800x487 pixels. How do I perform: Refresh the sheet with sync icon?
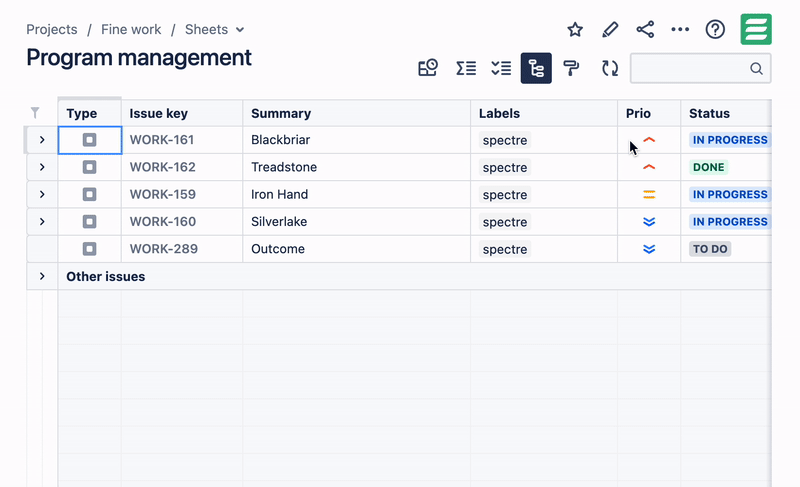click(x=610, y=68)
